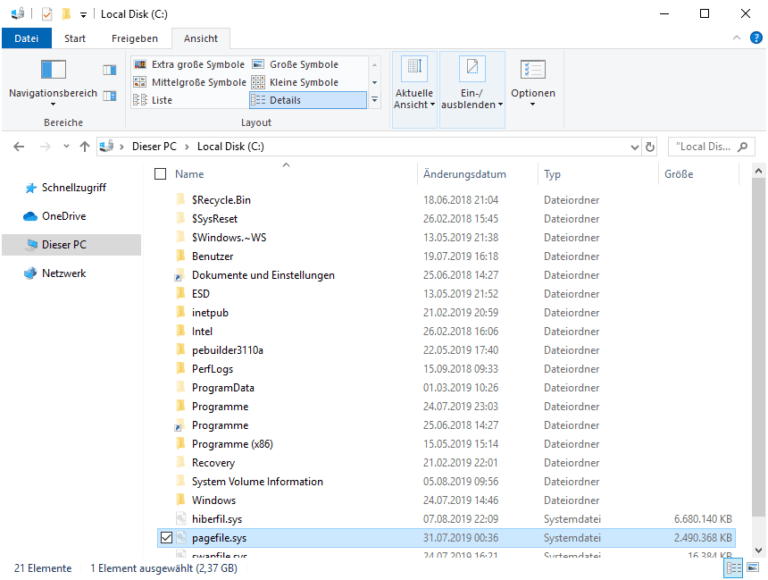
Task: Select the Ansicht ribbon tab
Action: pyautogui.click(x=201, y=38)
